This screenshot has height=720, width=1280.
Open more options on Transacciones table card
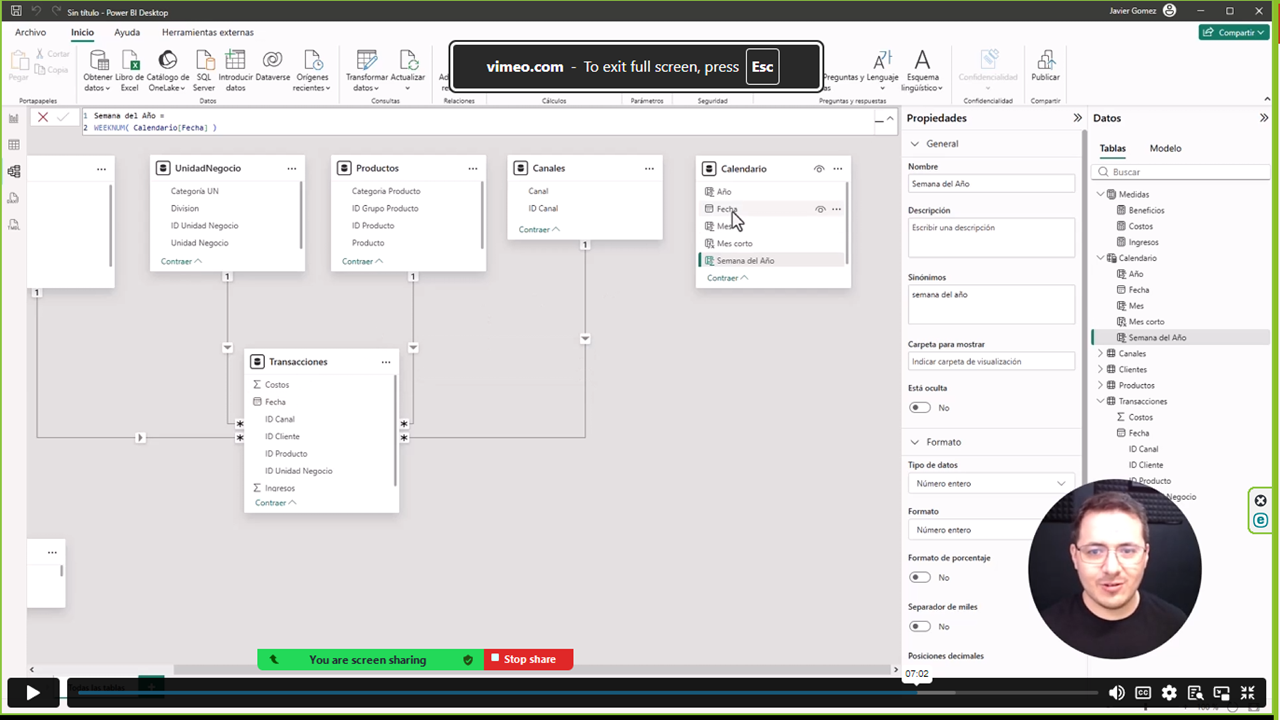tap(386, 362)
